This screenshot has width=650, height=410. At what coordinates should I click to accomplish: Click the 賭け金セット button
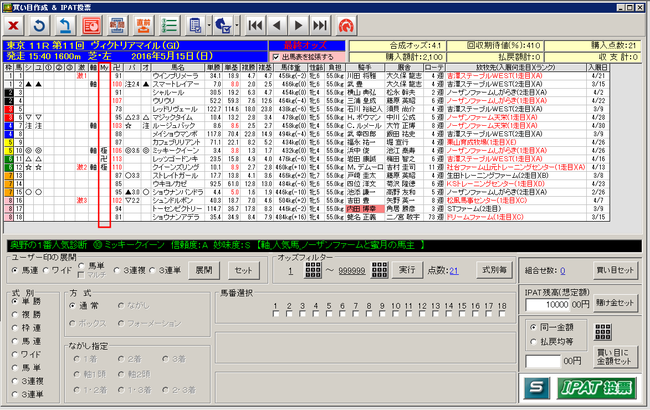(615, 303)
